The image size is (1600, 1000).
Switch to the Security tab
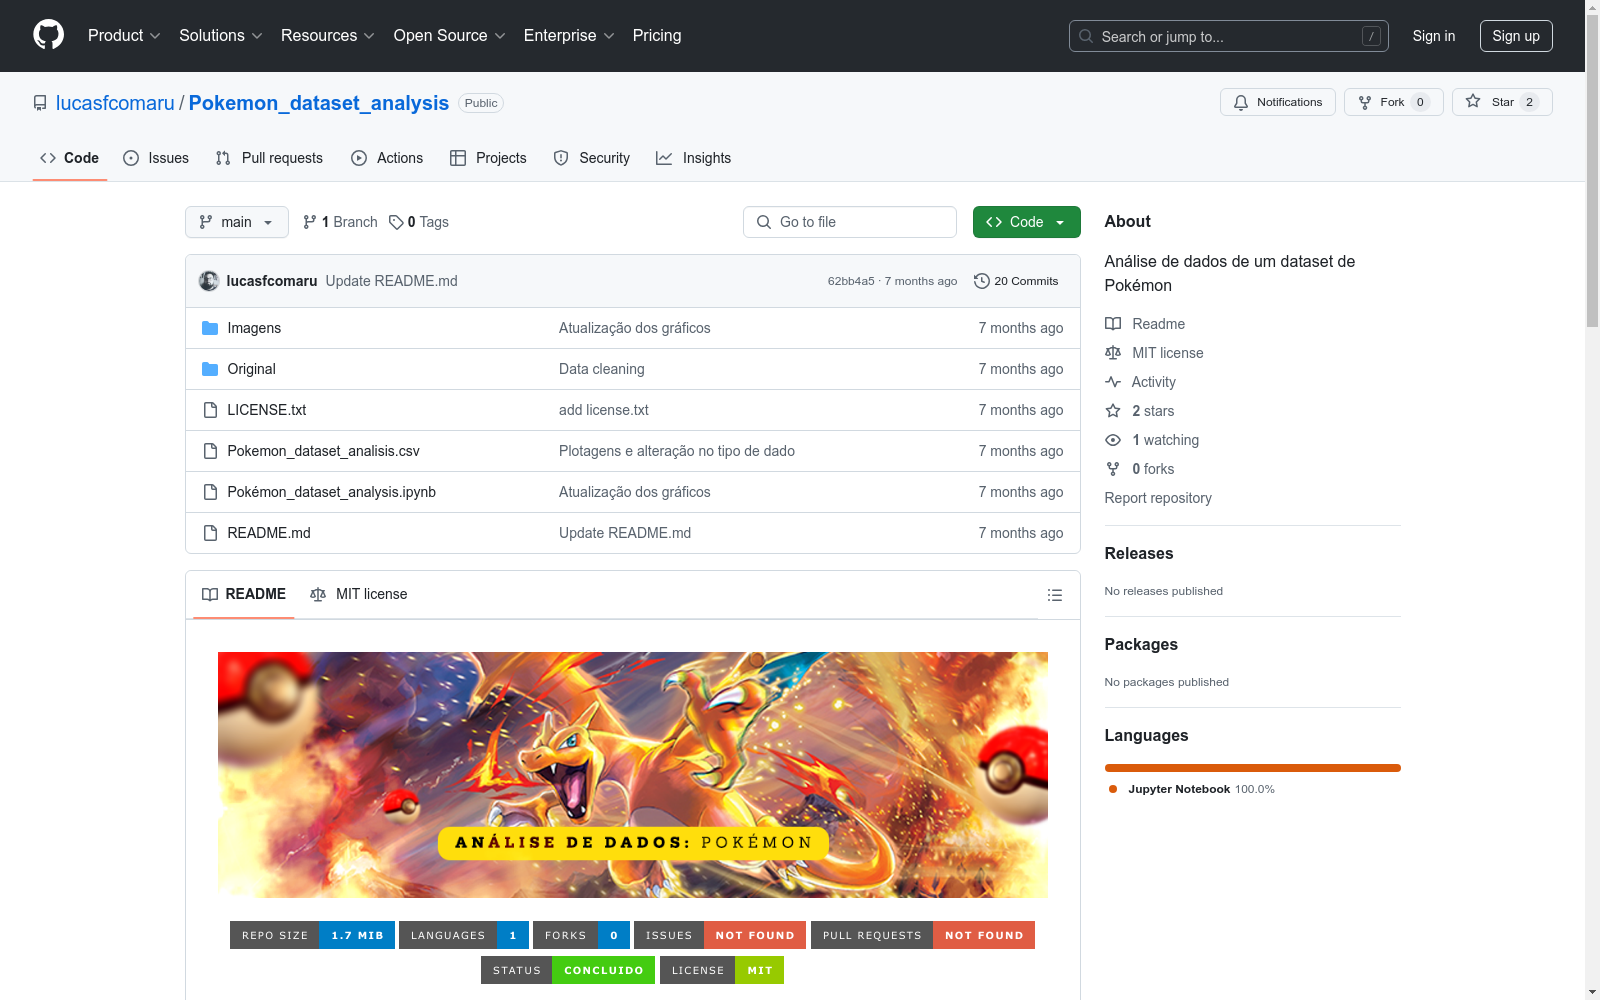tap(592, 158)
